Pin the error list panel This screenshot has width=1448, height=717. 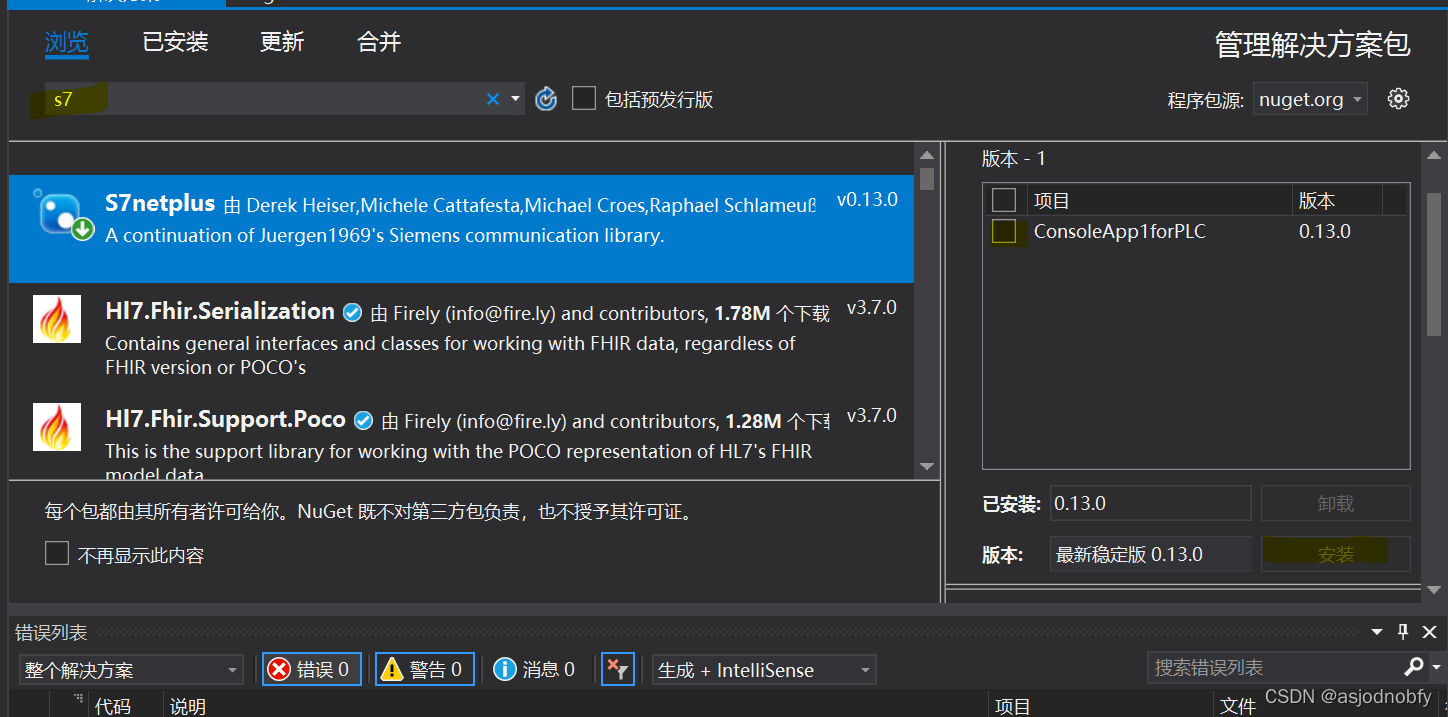click(1402, 632)
